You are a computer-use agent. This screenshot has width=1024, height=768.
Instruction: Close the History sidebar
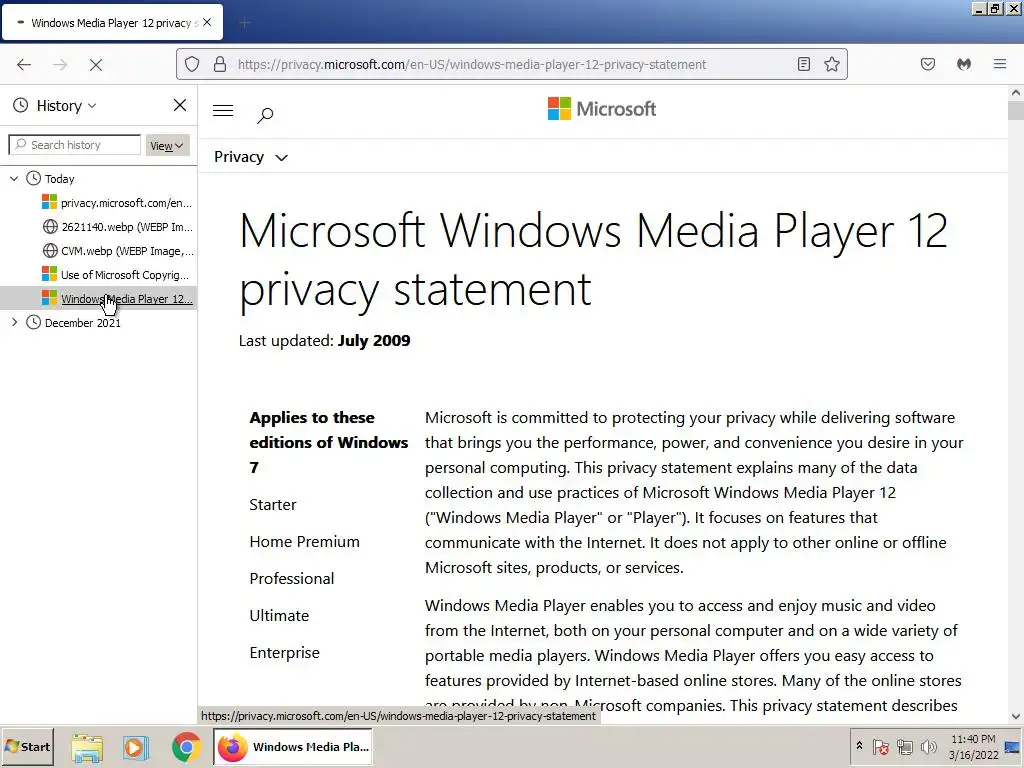180,105
